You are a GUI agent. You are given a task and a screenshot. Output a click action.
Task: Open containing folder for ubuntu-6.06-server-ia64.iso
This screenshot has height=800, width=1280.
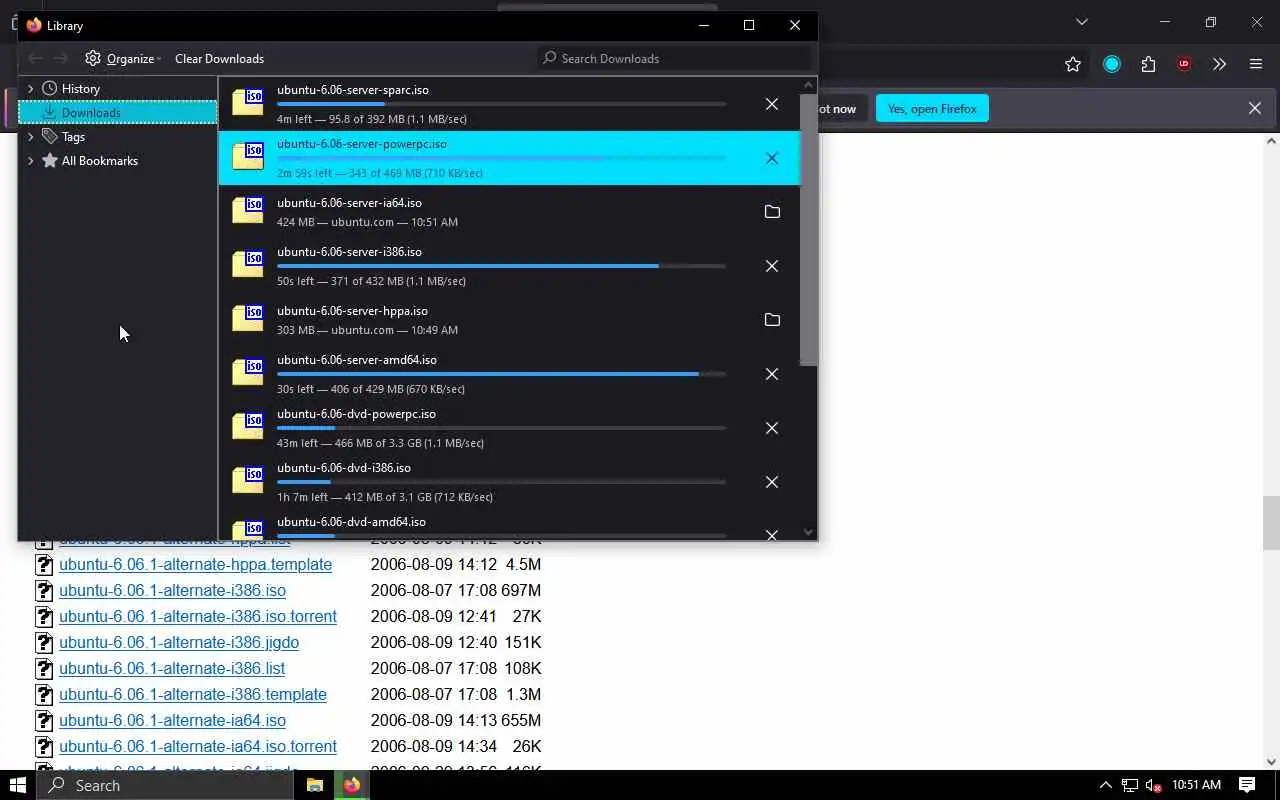tap(771, 212)
